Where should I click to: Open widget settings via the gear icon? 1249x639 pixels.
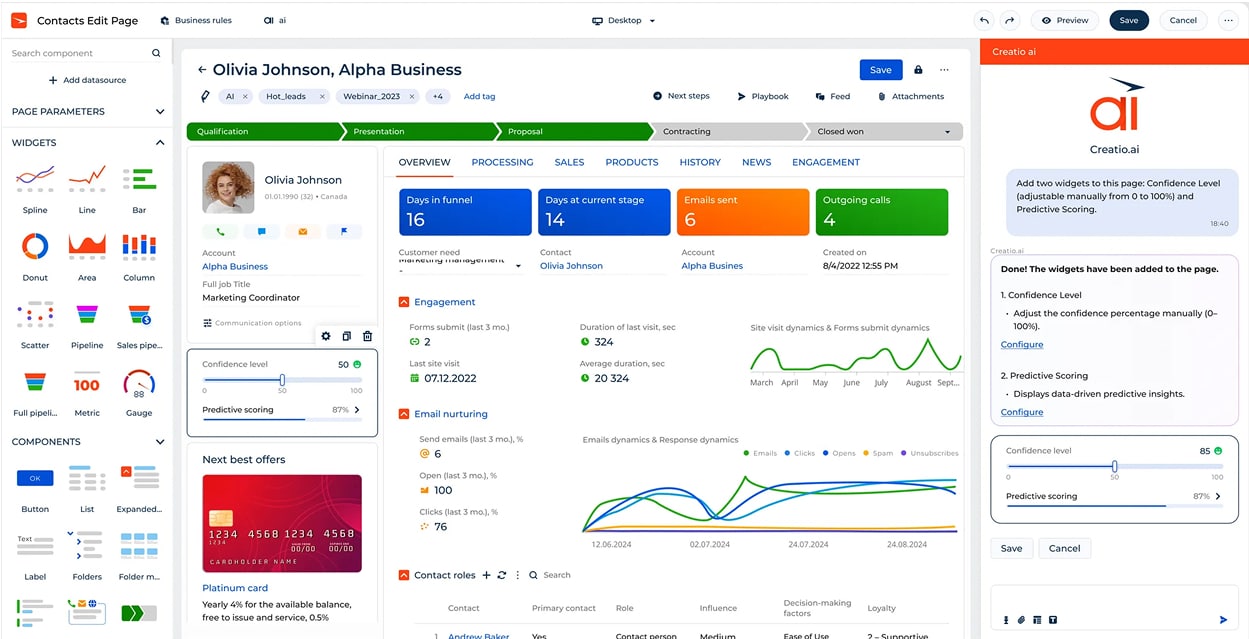[326, 336]
